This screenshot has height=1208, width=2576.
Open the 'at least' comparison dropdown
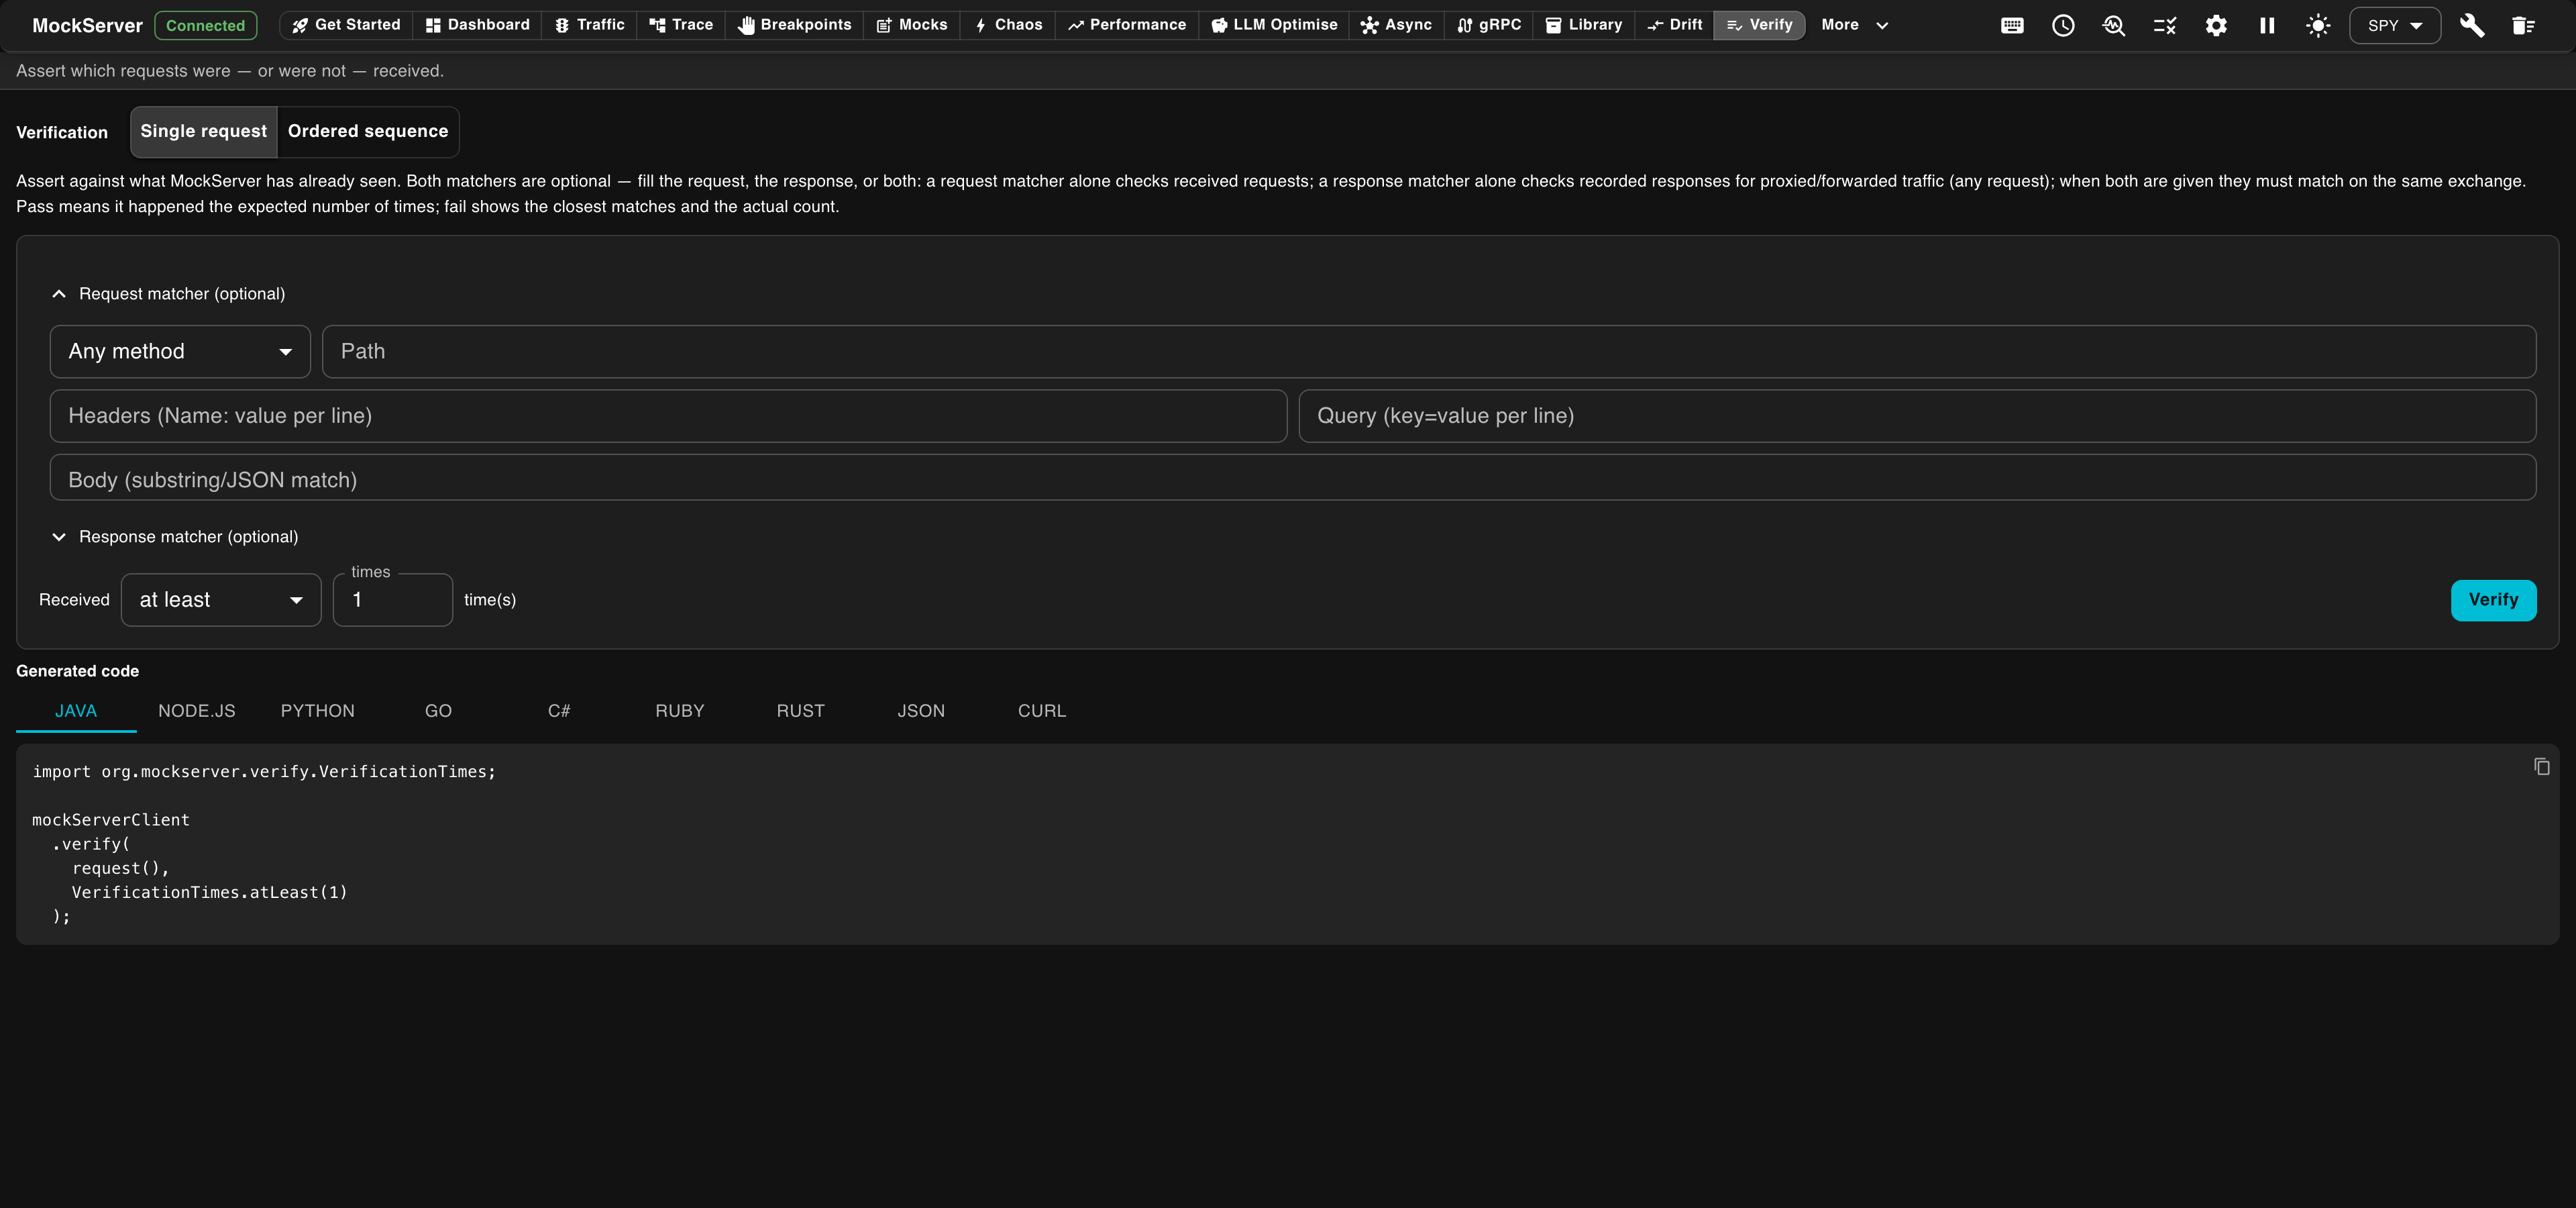pyautogui.click(x=221, y=600)
